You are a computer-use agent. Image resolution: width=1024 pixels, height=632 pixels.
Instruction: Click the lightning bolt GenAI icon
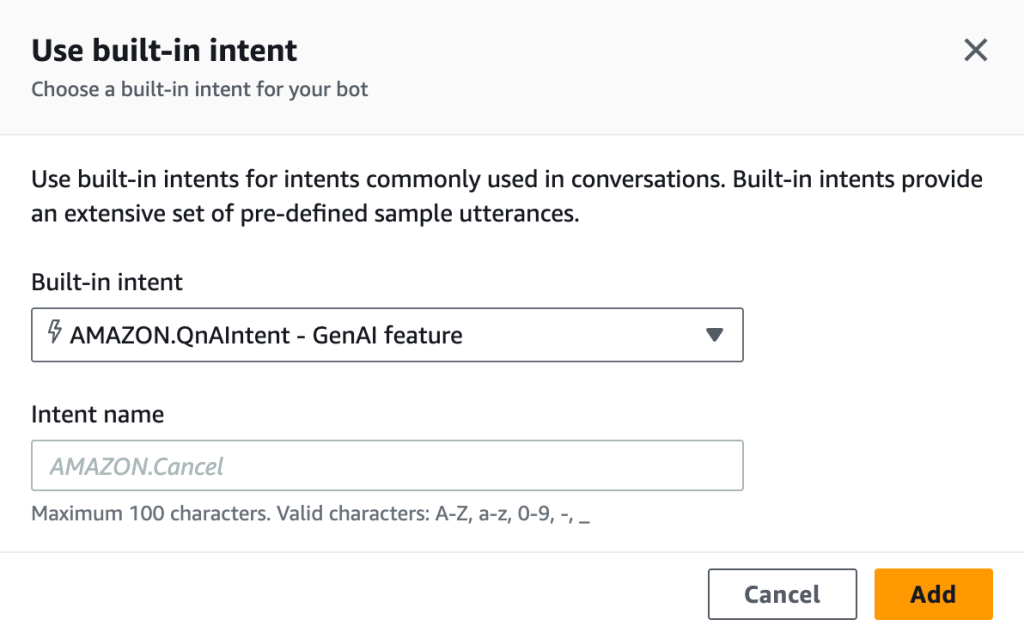click(x=54, y=333)
